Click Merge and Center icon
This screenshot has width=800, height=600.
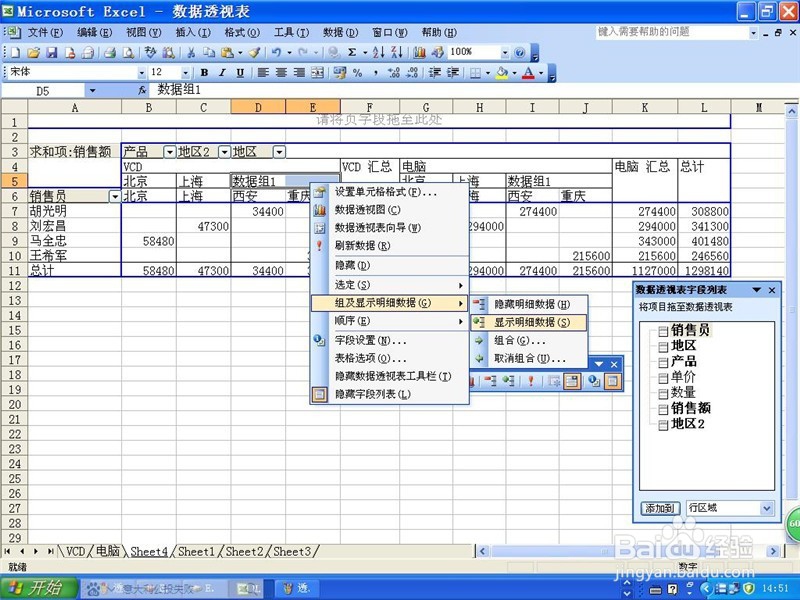(317, 73)
